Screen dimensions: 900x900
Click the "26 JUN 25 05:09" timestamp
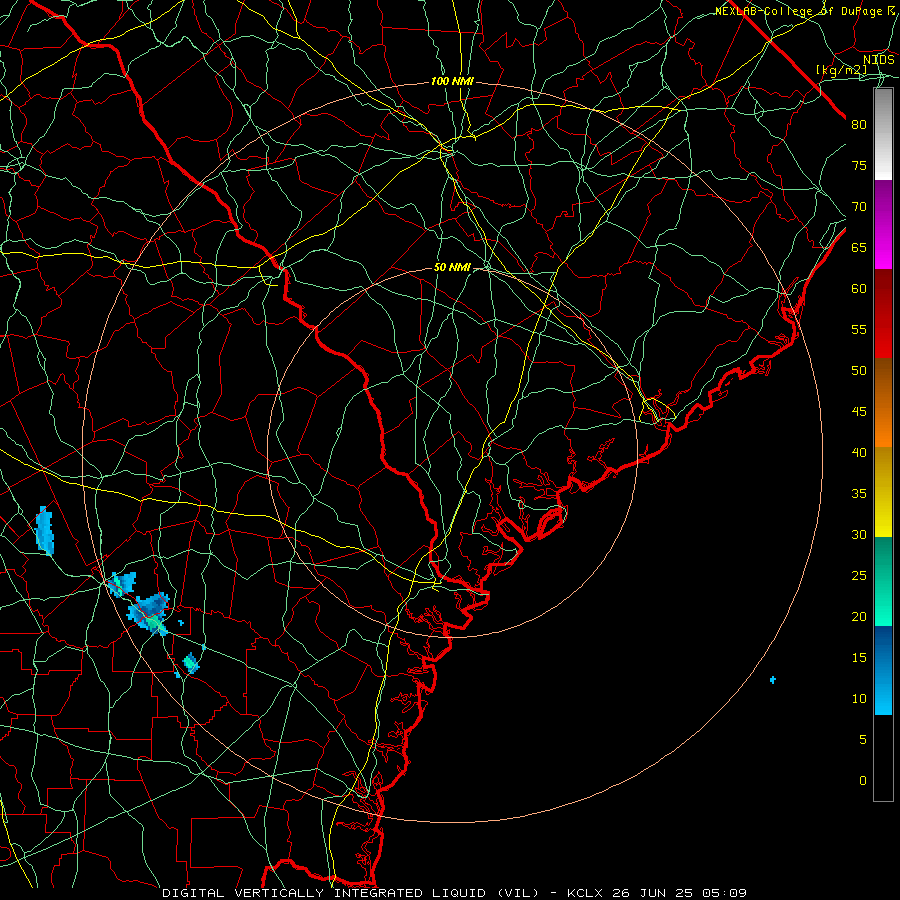680,893
